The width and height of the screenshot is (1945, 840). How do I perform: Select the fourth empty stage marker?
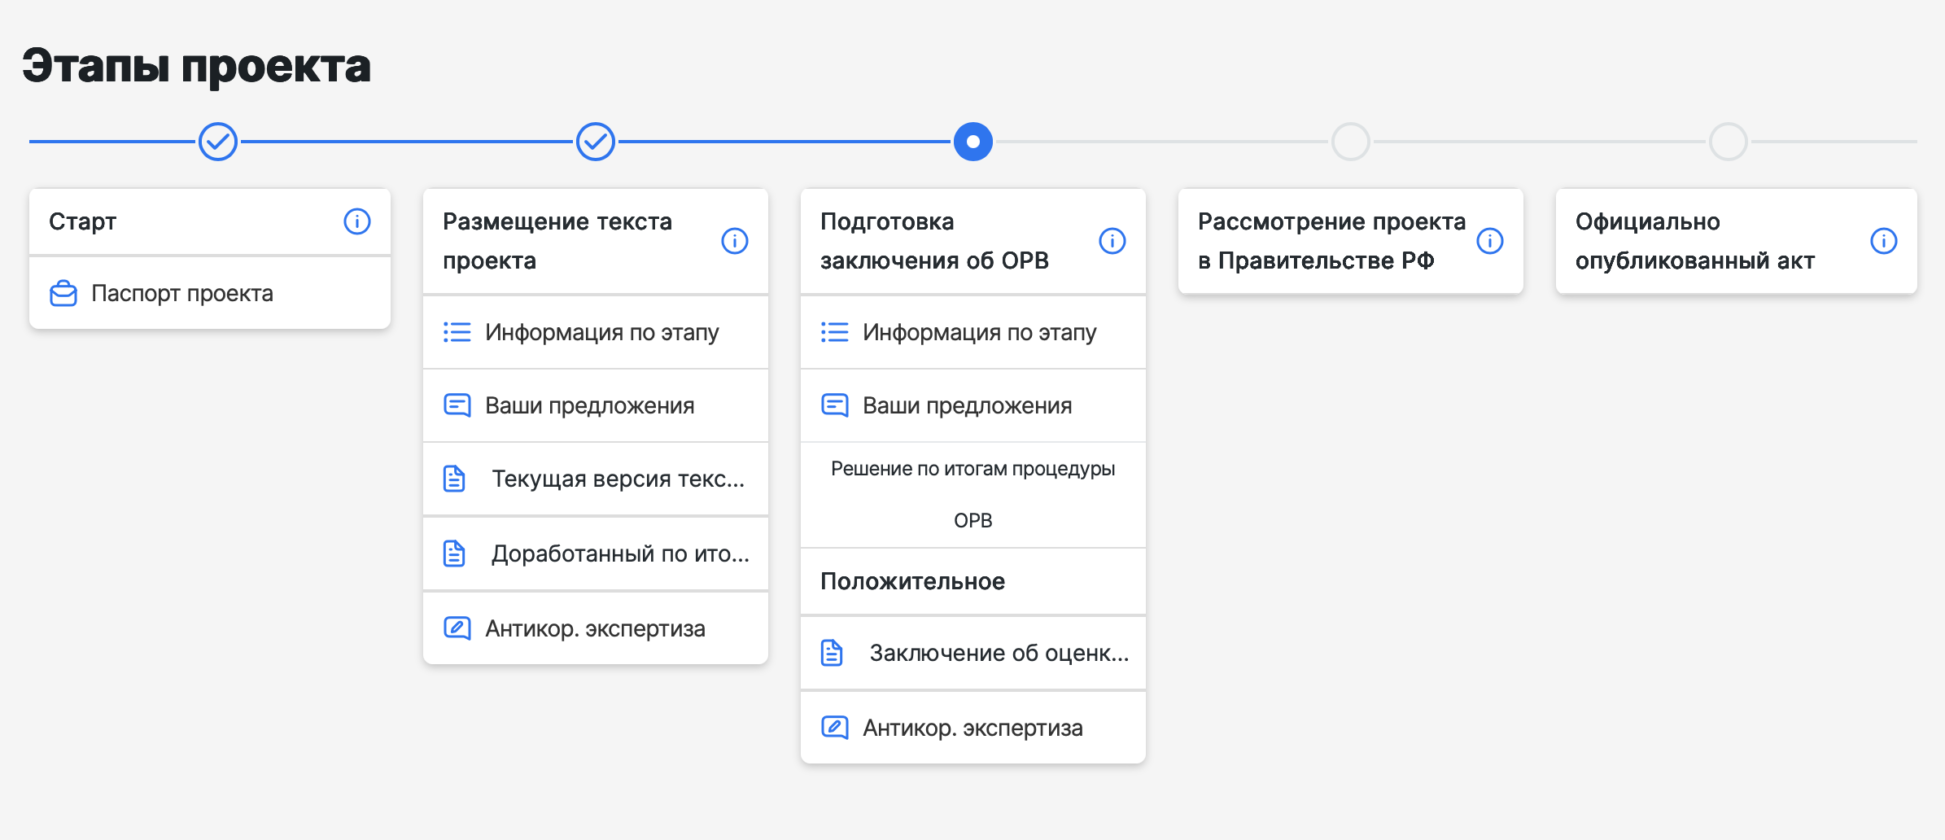point(1351,142)
